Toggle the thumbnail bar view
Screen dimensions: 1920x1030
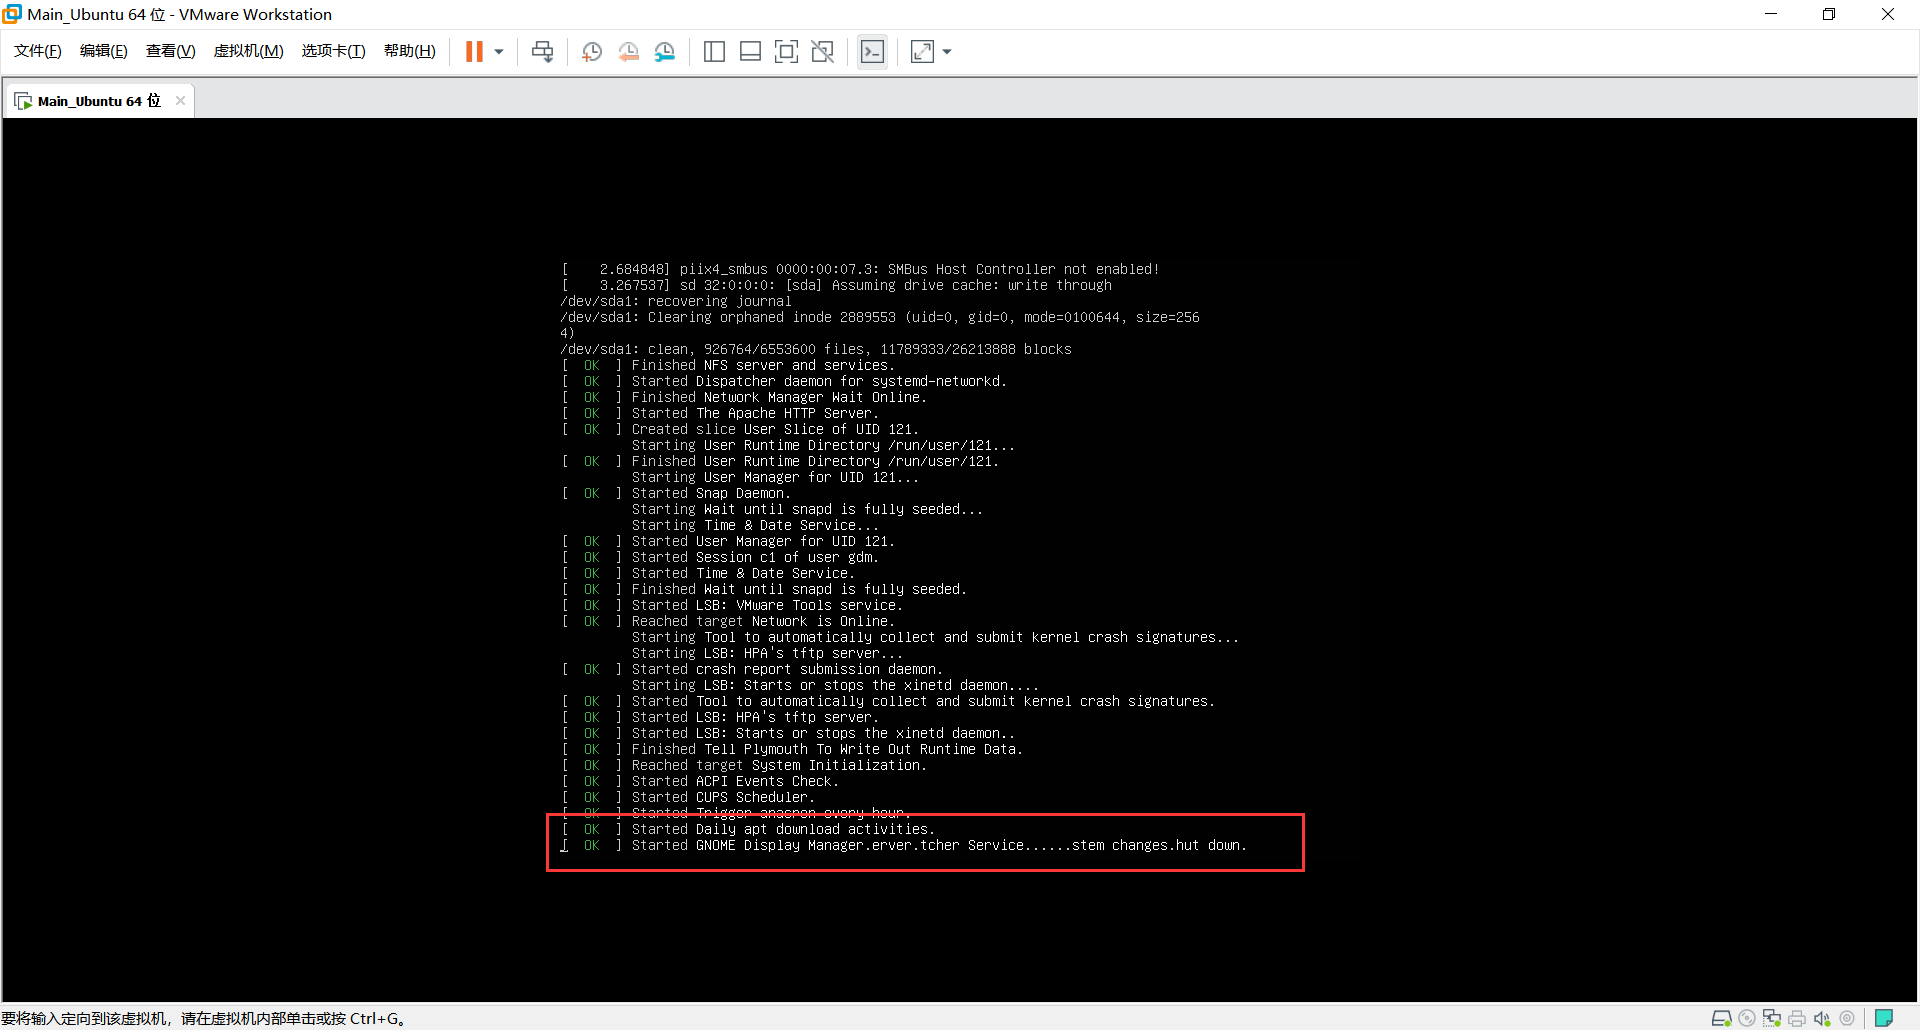click(750, 52)
